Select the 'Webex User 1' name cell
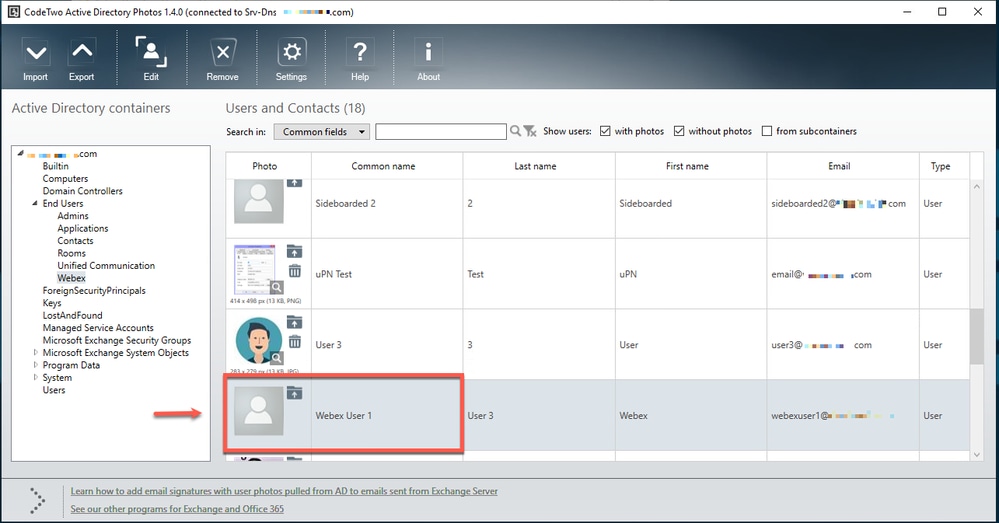 pyautogui.click(x=387, y=415)
